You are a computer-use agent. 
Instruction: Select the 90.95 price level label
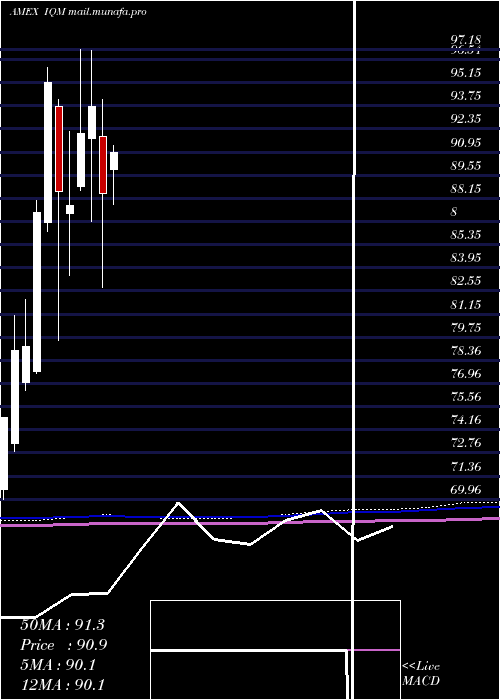[466, 142]
